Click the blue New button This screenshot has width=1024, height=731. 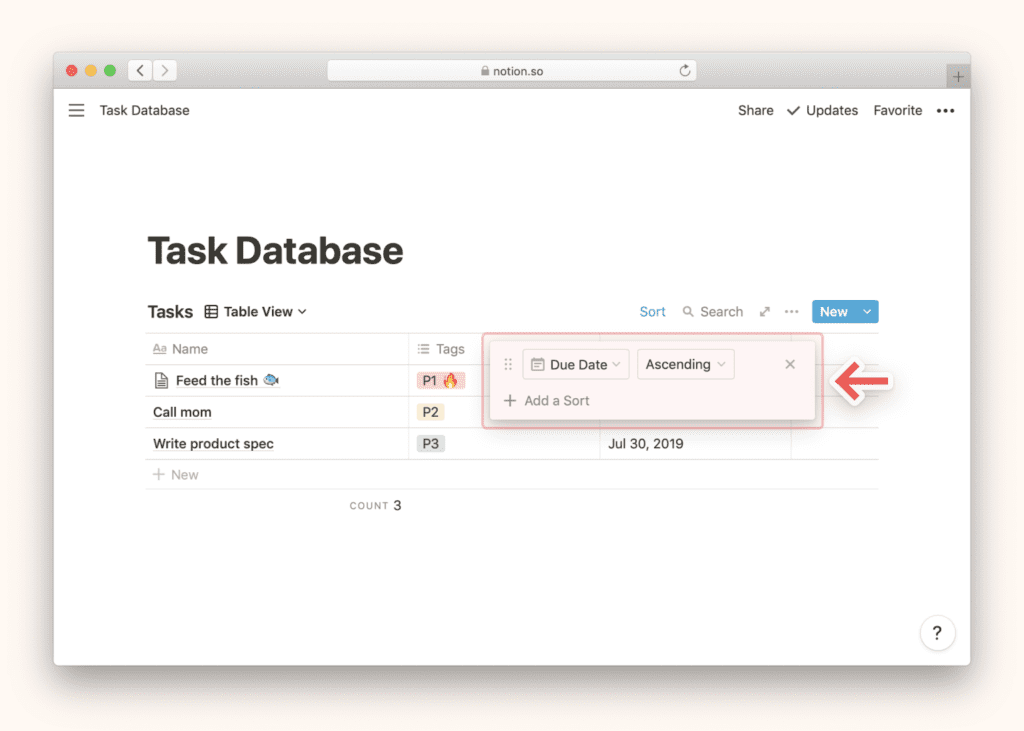click(x=834, y=312)
